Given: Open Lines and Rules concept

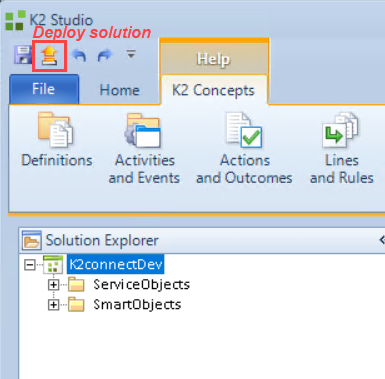Looking at the screenshot, I should tap(342, 149).
